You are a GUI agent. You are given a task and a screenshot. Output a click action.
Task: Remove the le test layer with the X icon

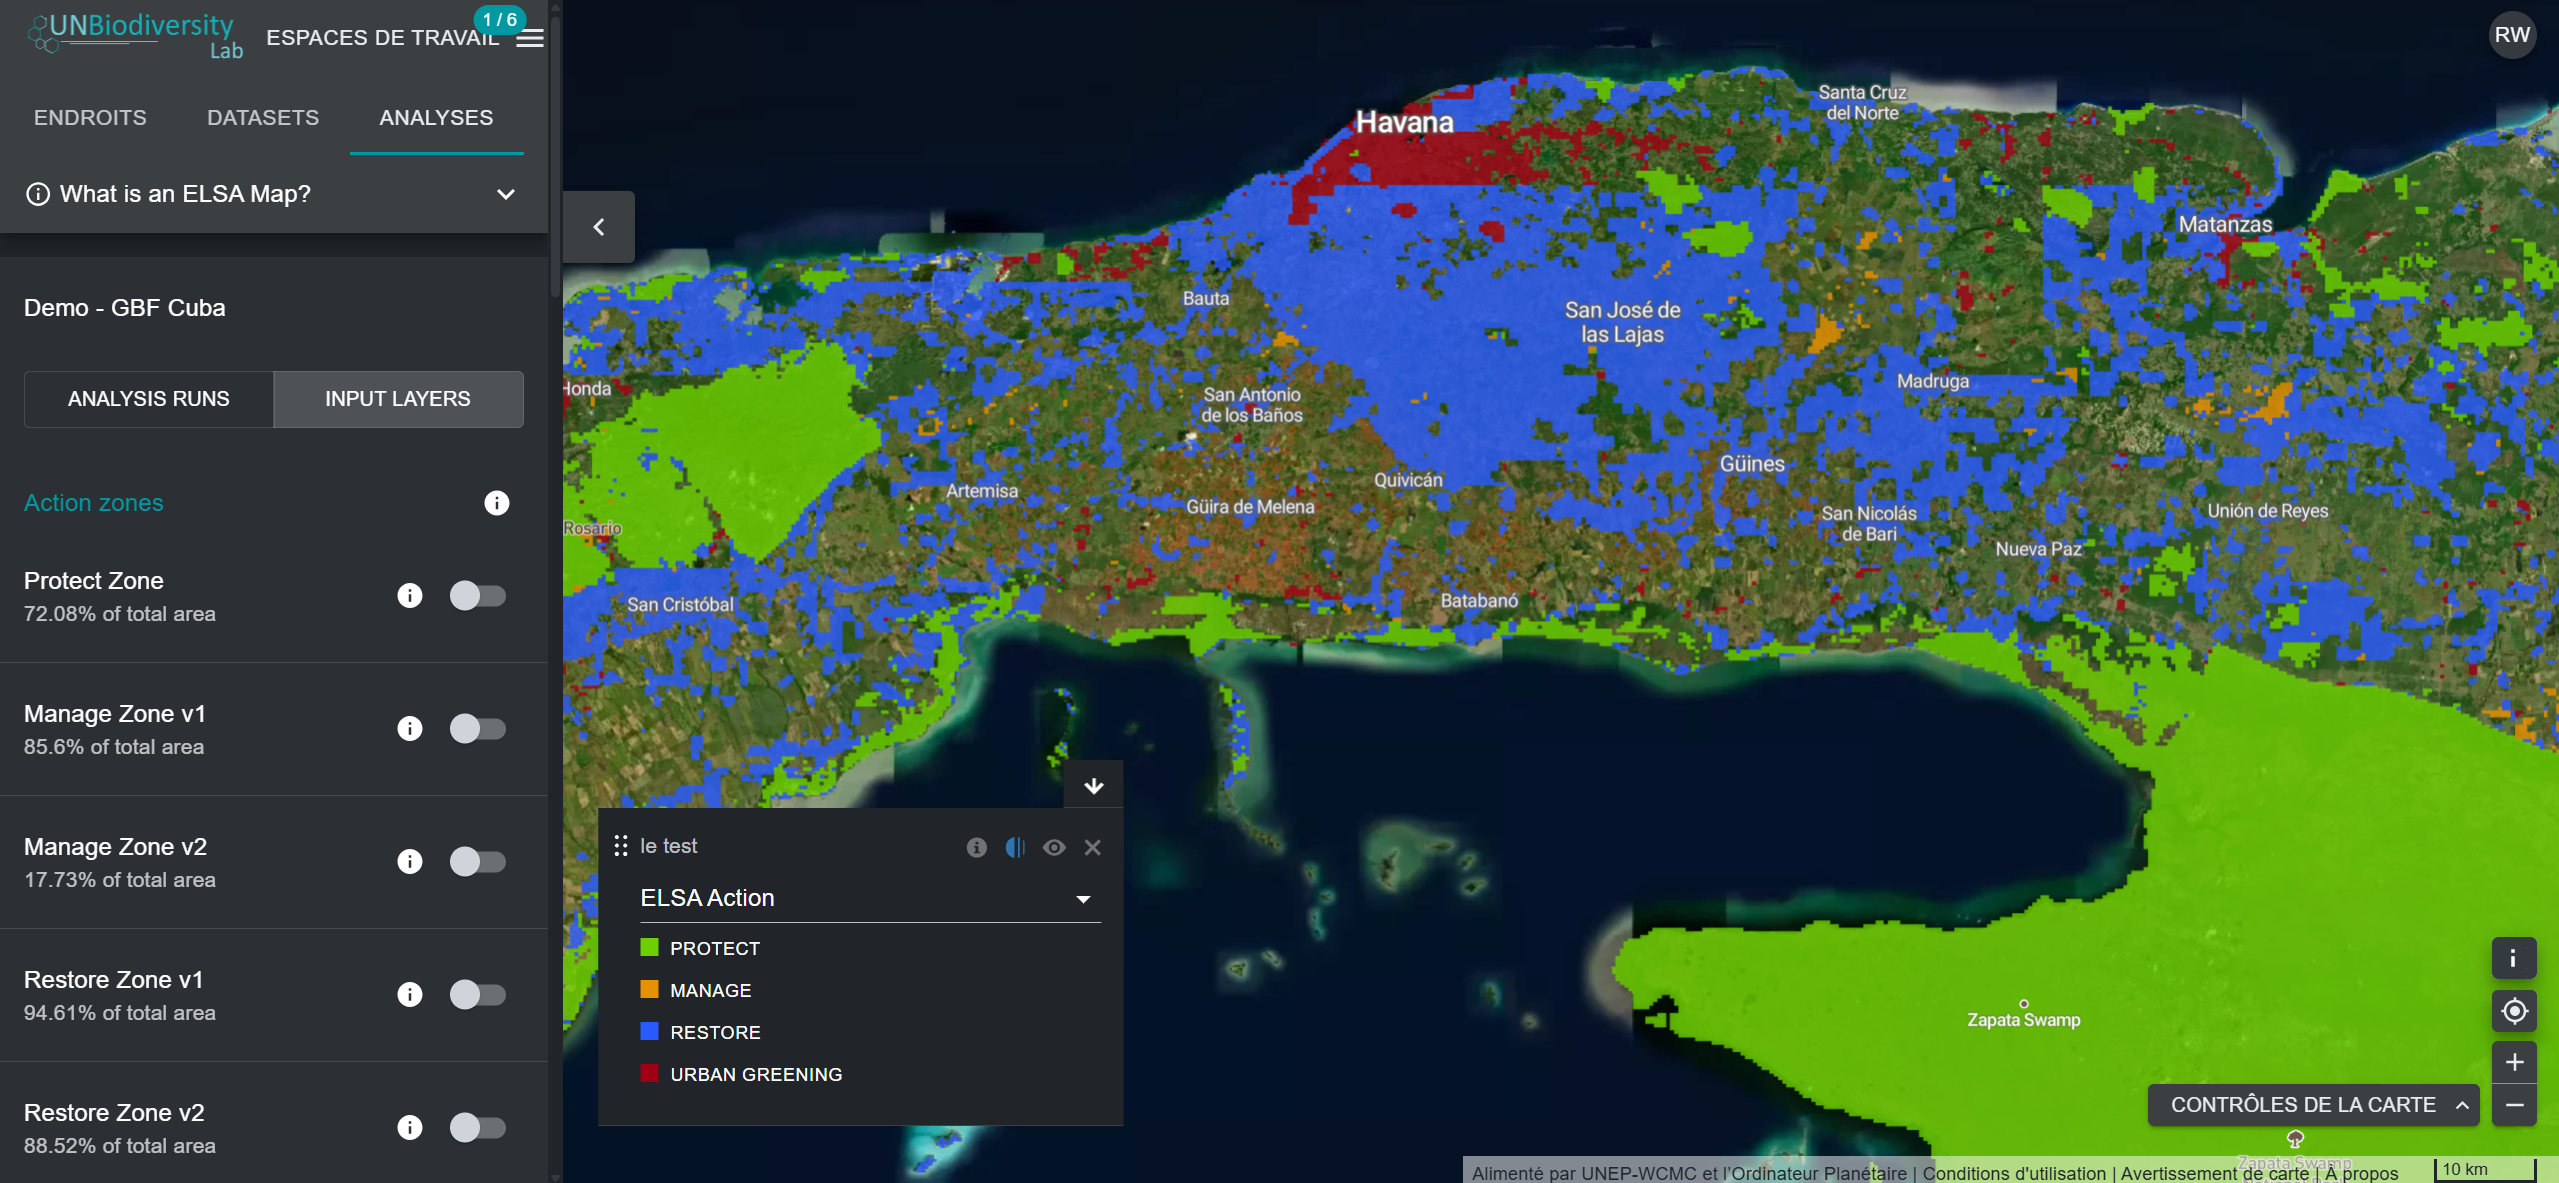tap(1093, 848)
